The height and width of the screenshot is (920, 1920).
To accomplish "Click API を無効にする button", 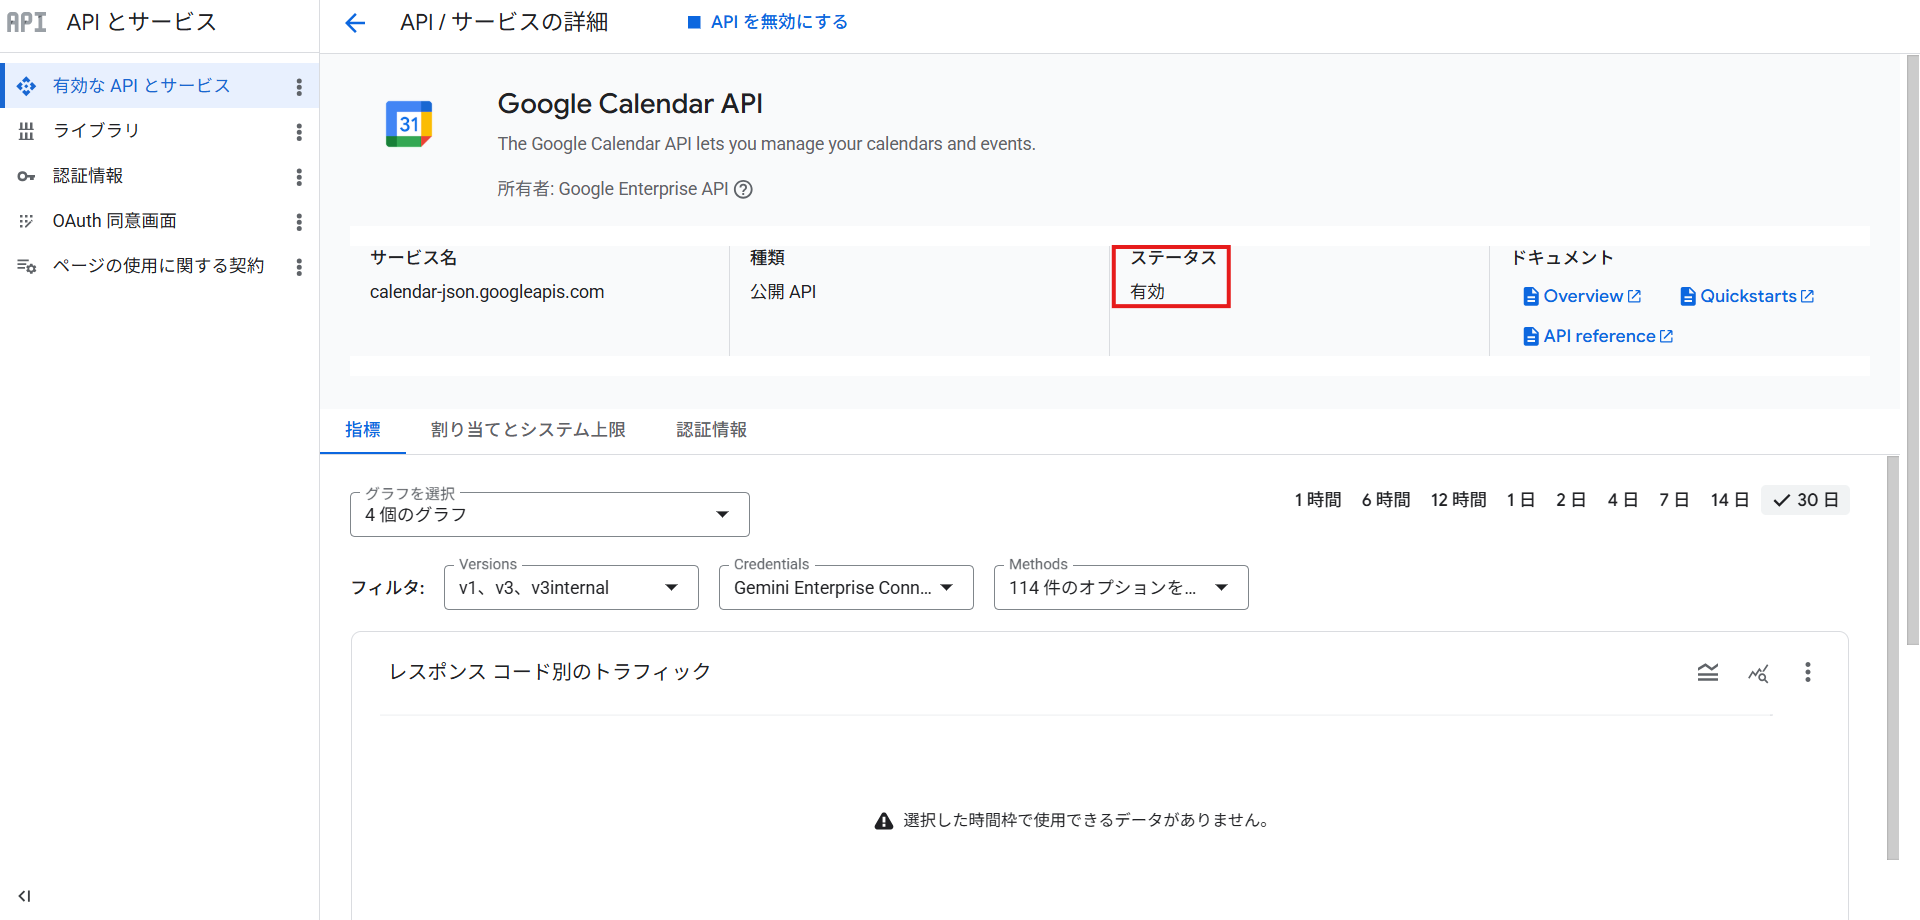I will [768, 22].
